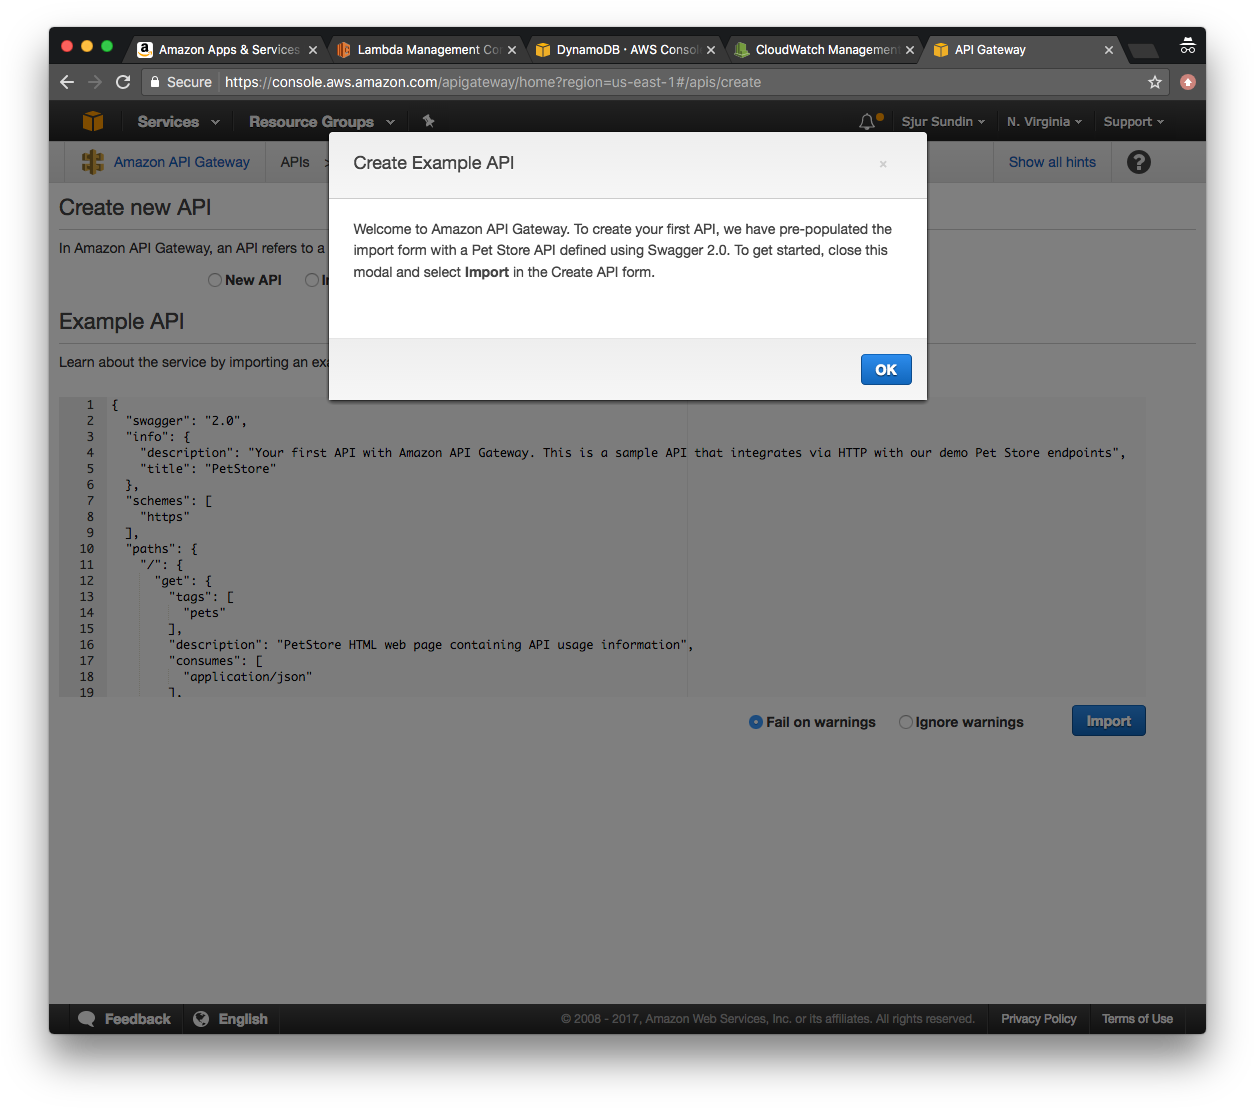Viewport: 1254px width, 1108px height.
Task: Choose the New API radio button
Action: tap(214, 280)
